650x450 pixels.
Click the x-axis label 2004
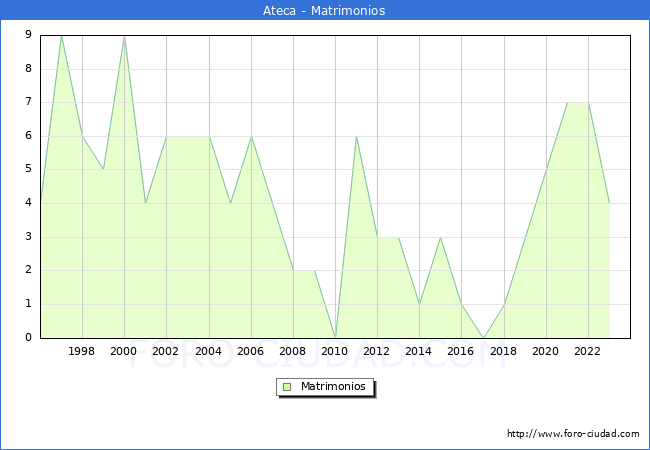[208, 351]
